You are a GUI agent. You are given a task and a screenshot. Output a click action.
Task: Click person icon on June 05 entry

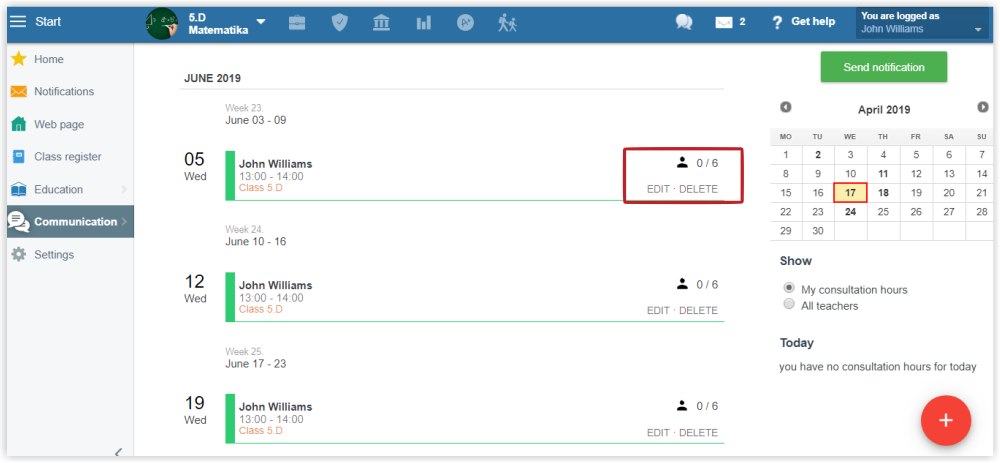682,163
